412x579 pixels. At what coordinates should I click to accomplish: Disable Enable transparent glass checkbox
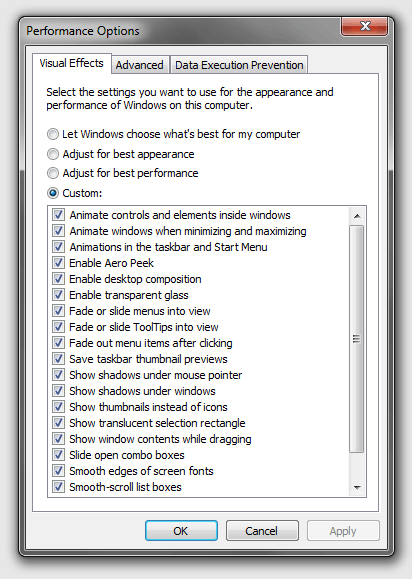click(58, 295)
